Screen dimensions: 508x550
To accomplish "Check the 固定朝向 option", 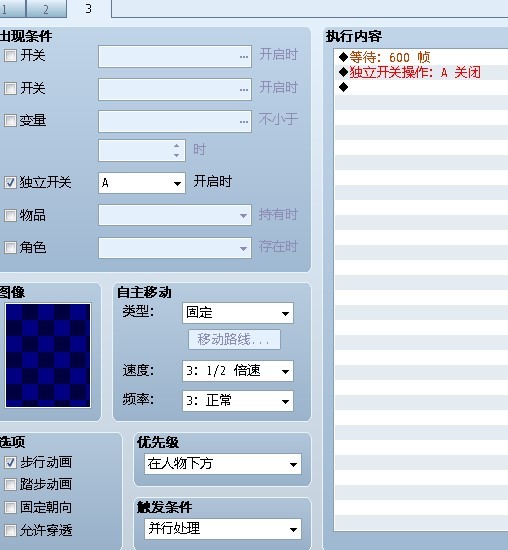I will tap(10, 507).
